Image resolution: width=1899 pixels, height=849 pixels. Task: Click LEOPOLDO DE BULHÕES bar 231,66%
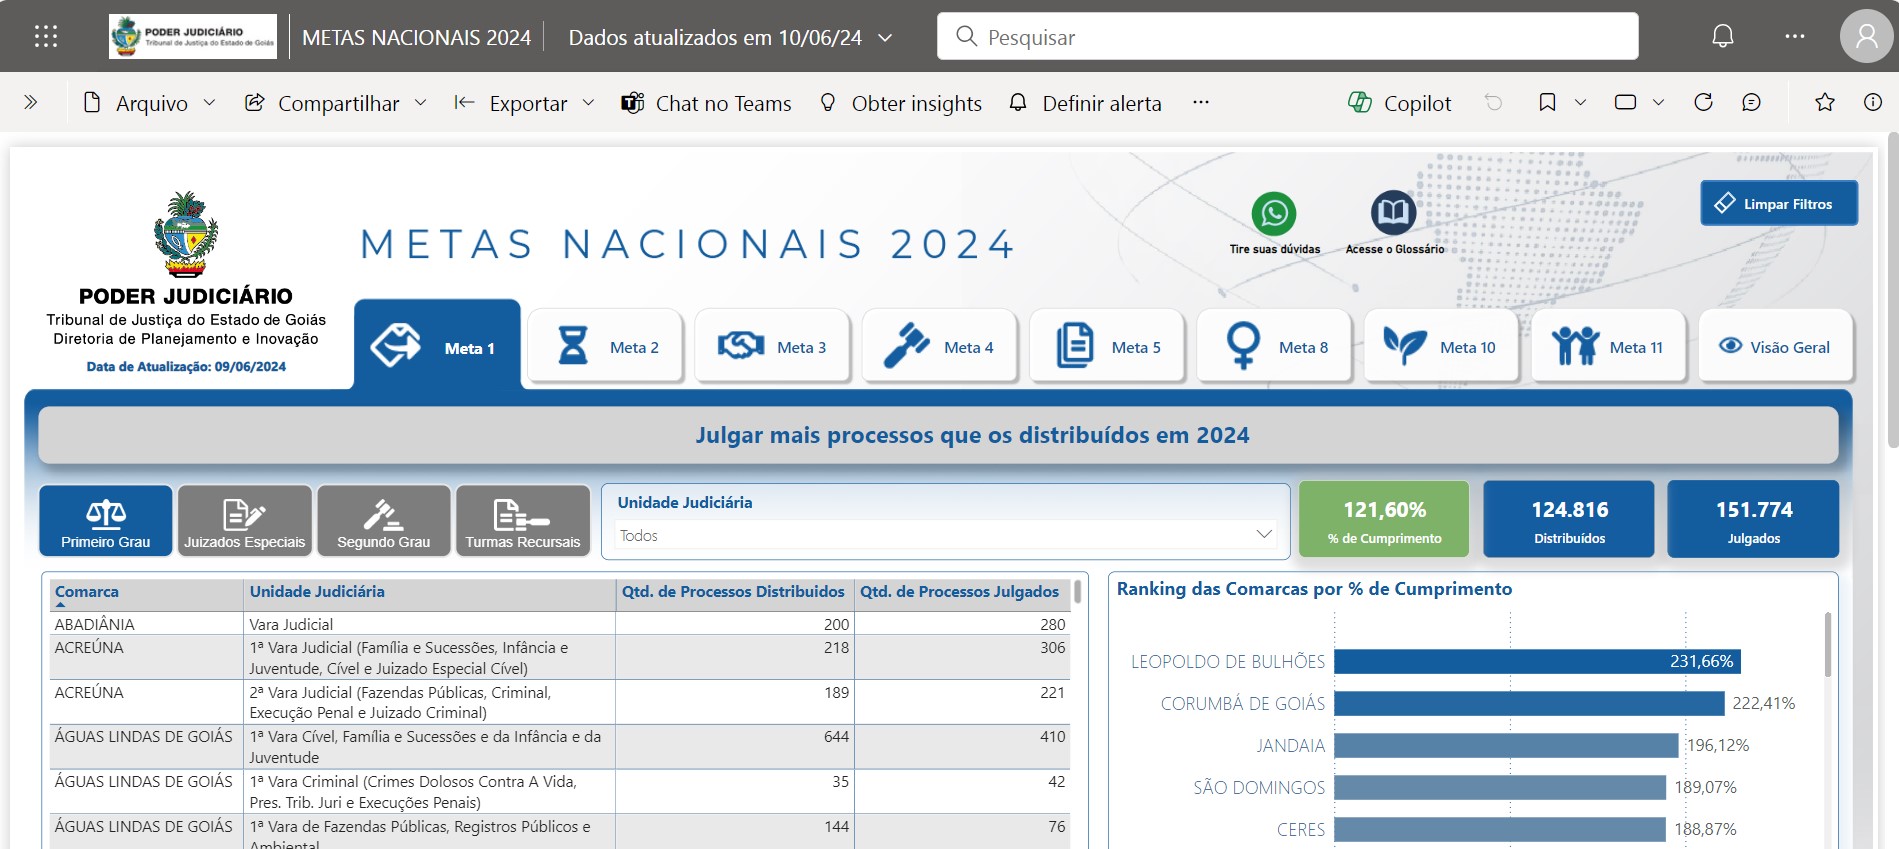point(1537,661)
